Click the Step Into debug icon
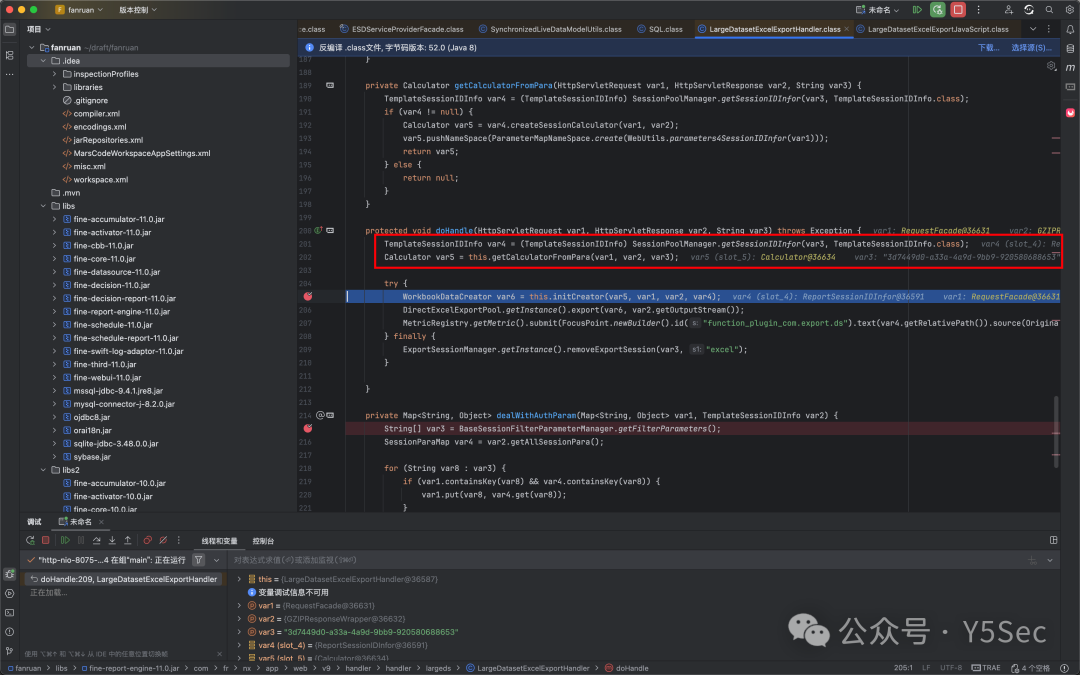Screen dimensions: 1080x675 click(112, 541)
